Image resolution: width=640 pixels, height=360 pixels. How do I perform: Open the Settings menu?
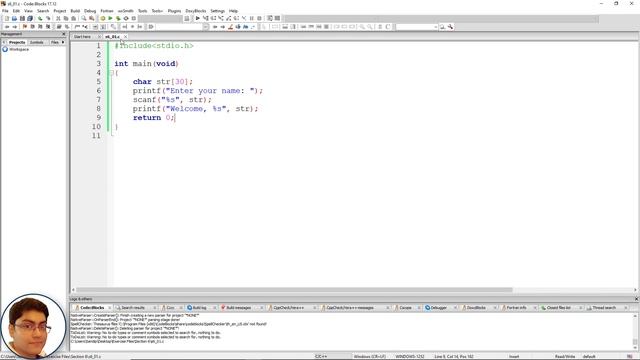pyautogui.click(x=218, y=11)
